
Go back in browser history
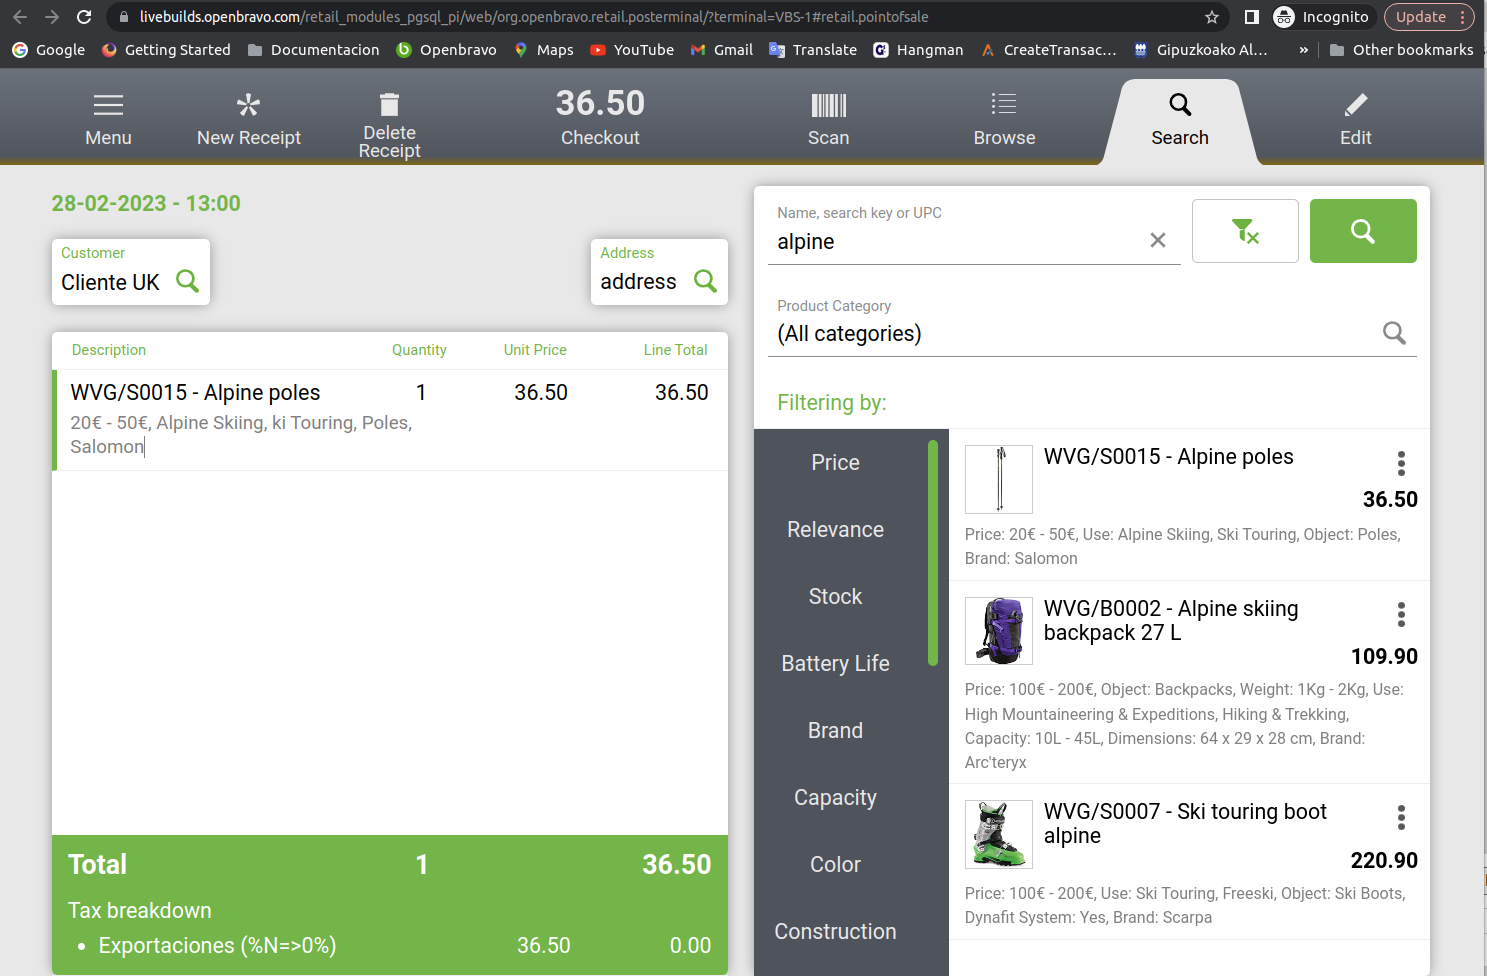point(20,17)
